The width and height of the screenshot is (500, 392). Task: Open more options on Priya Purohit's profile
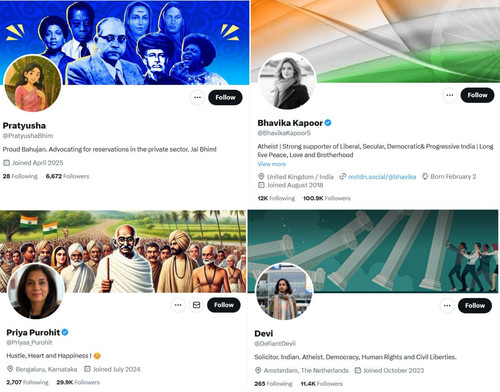click(x=178, y=305)
